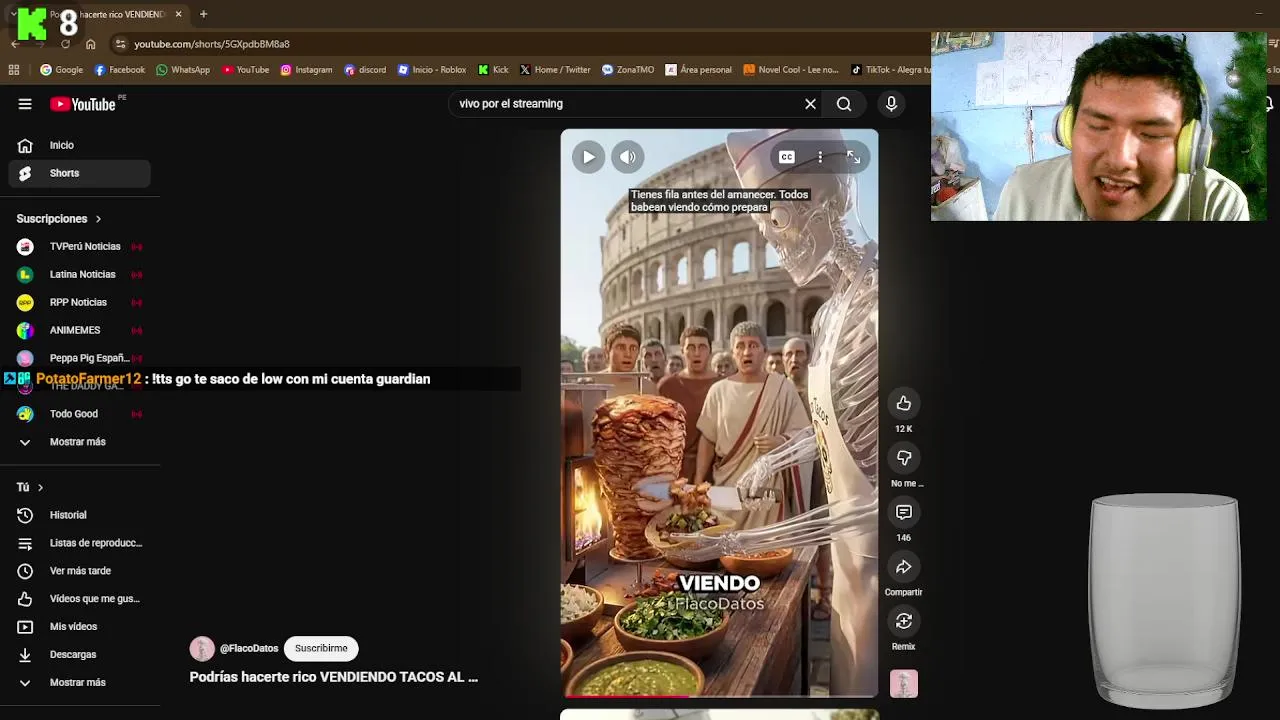
Task: Select Shorts in the sidebar
Action: 80,173
